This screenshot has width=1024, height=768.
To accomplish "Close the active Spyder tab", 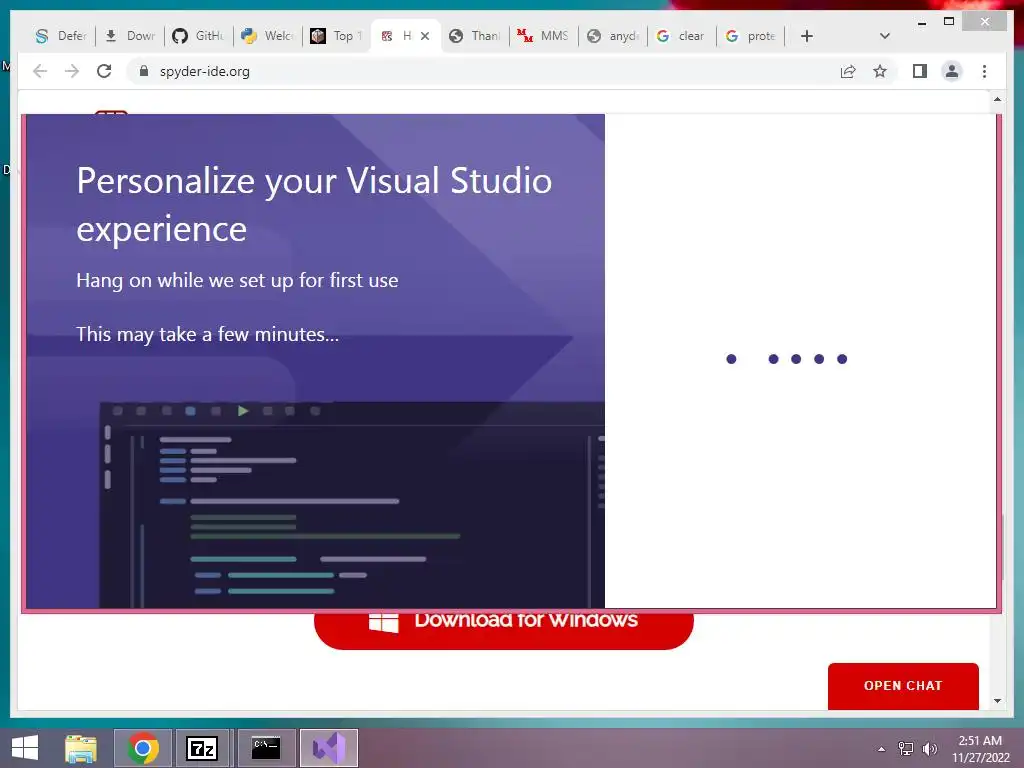I will (x=425, y=36).
